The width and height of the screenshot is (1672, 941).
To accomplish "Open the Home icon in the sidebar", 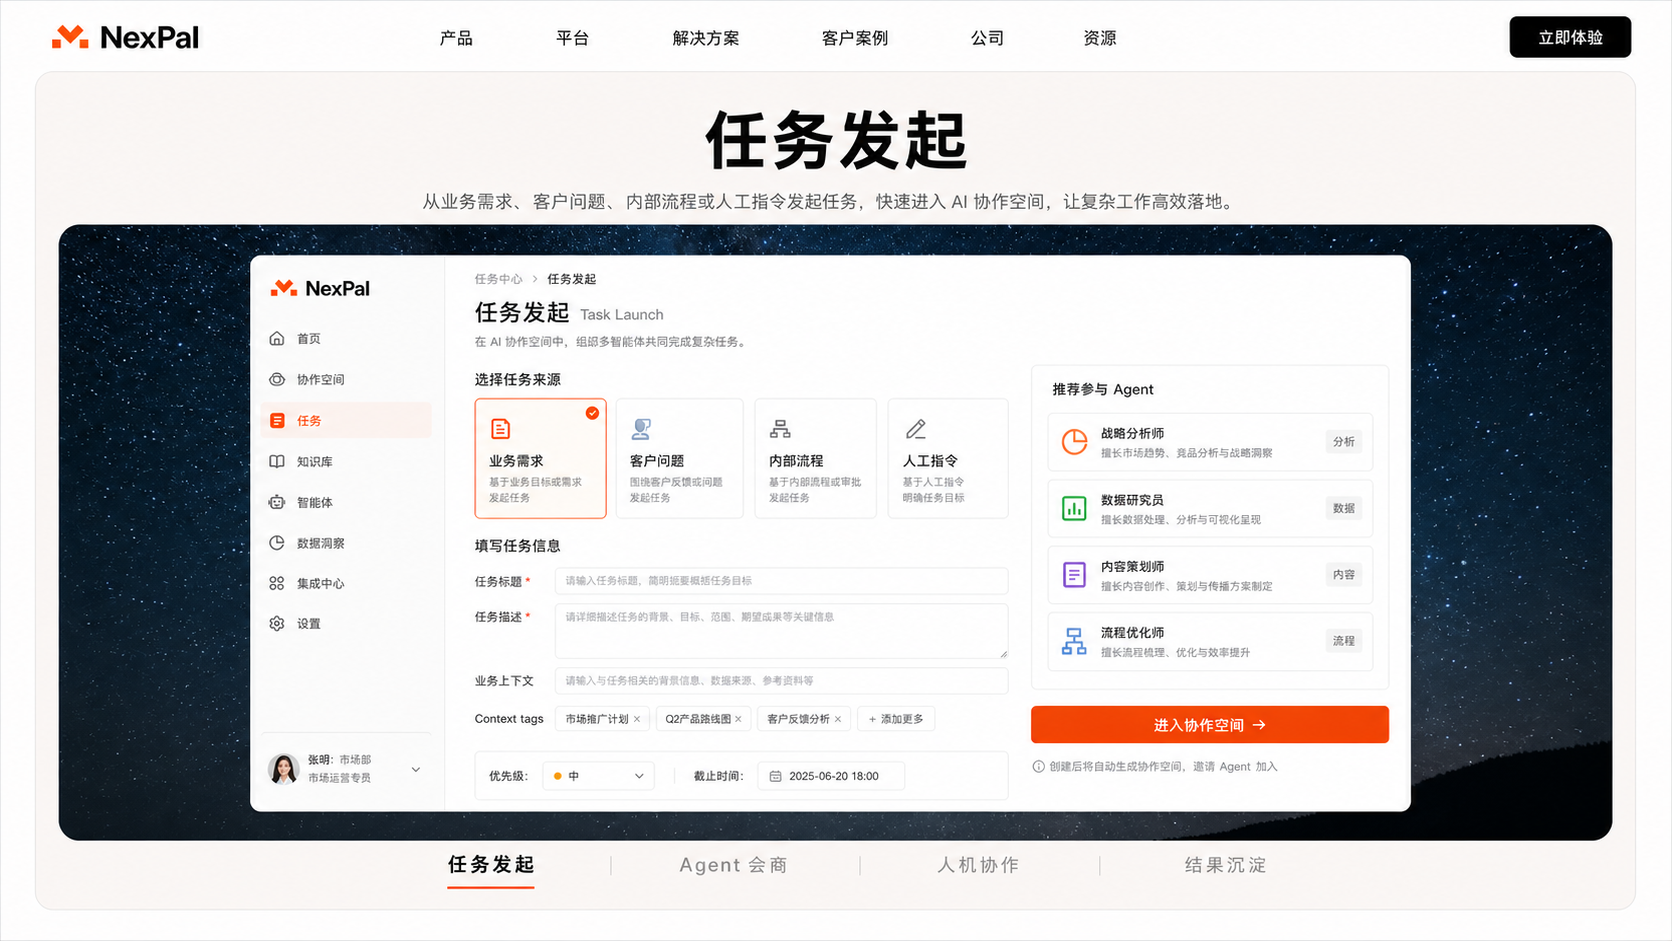I will pyautogui.click(x=277, y=339).
